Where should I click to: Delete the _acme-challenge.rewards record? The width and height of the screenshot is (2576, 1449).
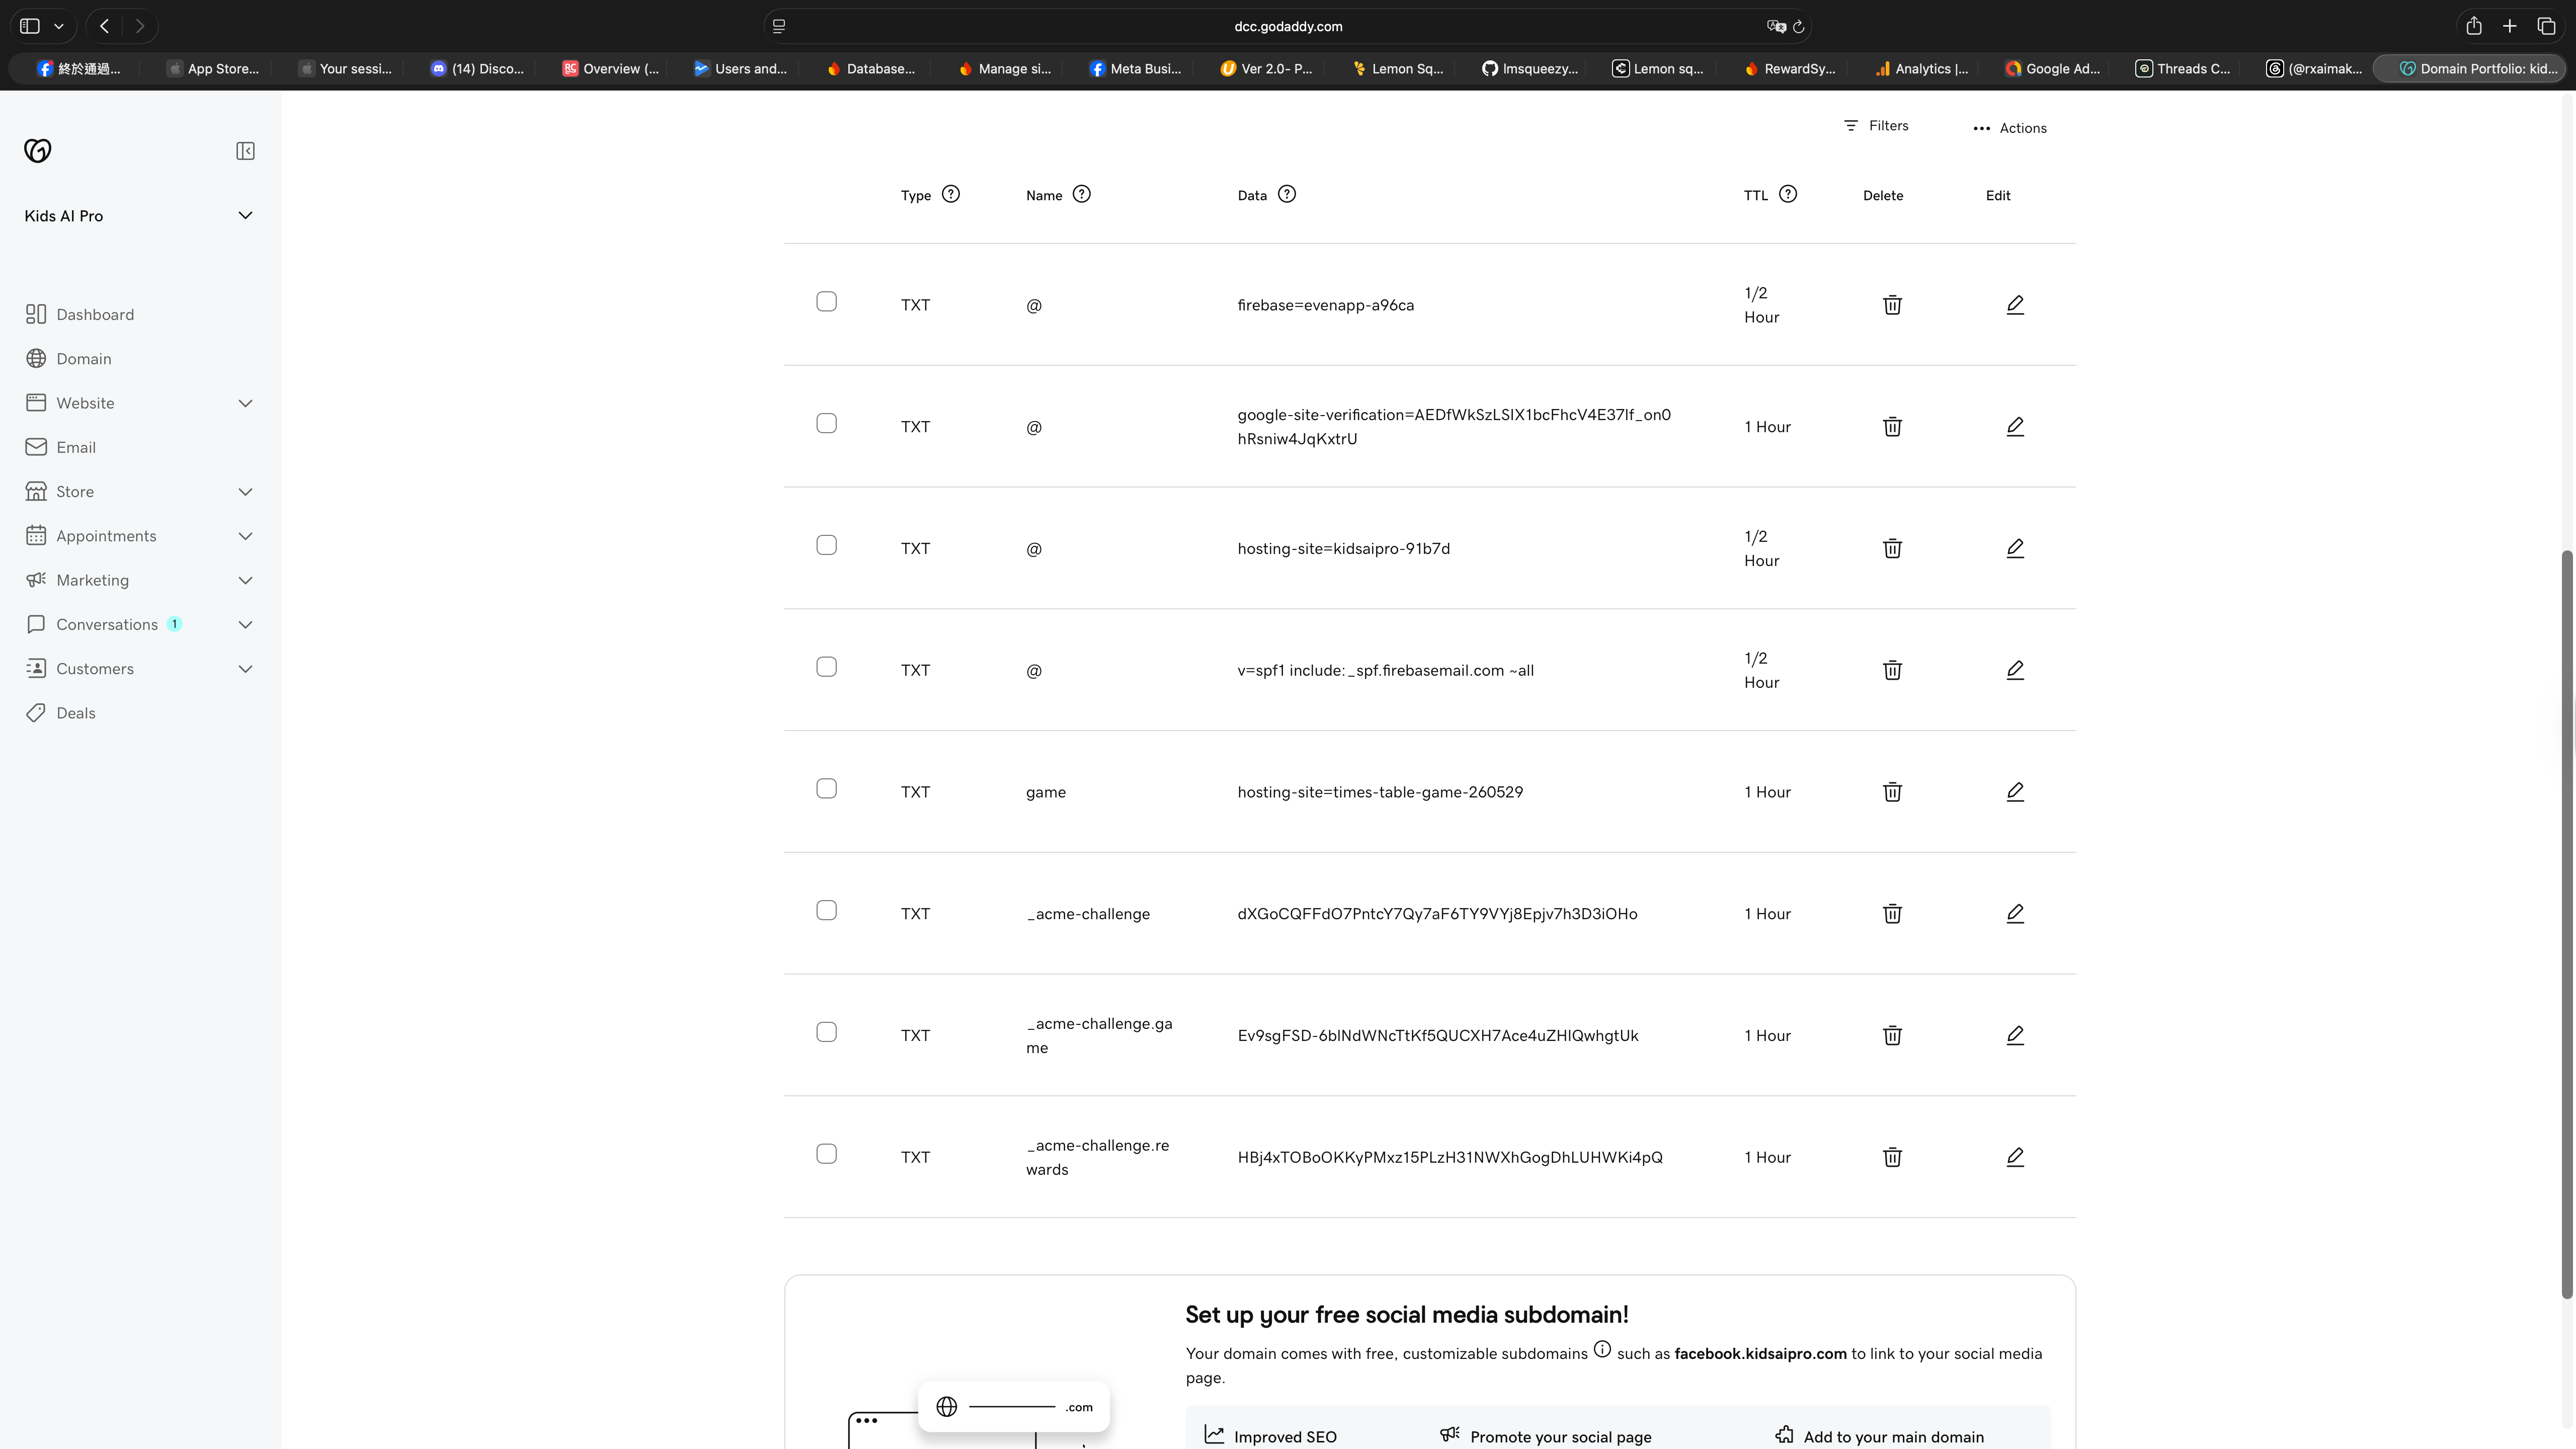point(1892,1157)
